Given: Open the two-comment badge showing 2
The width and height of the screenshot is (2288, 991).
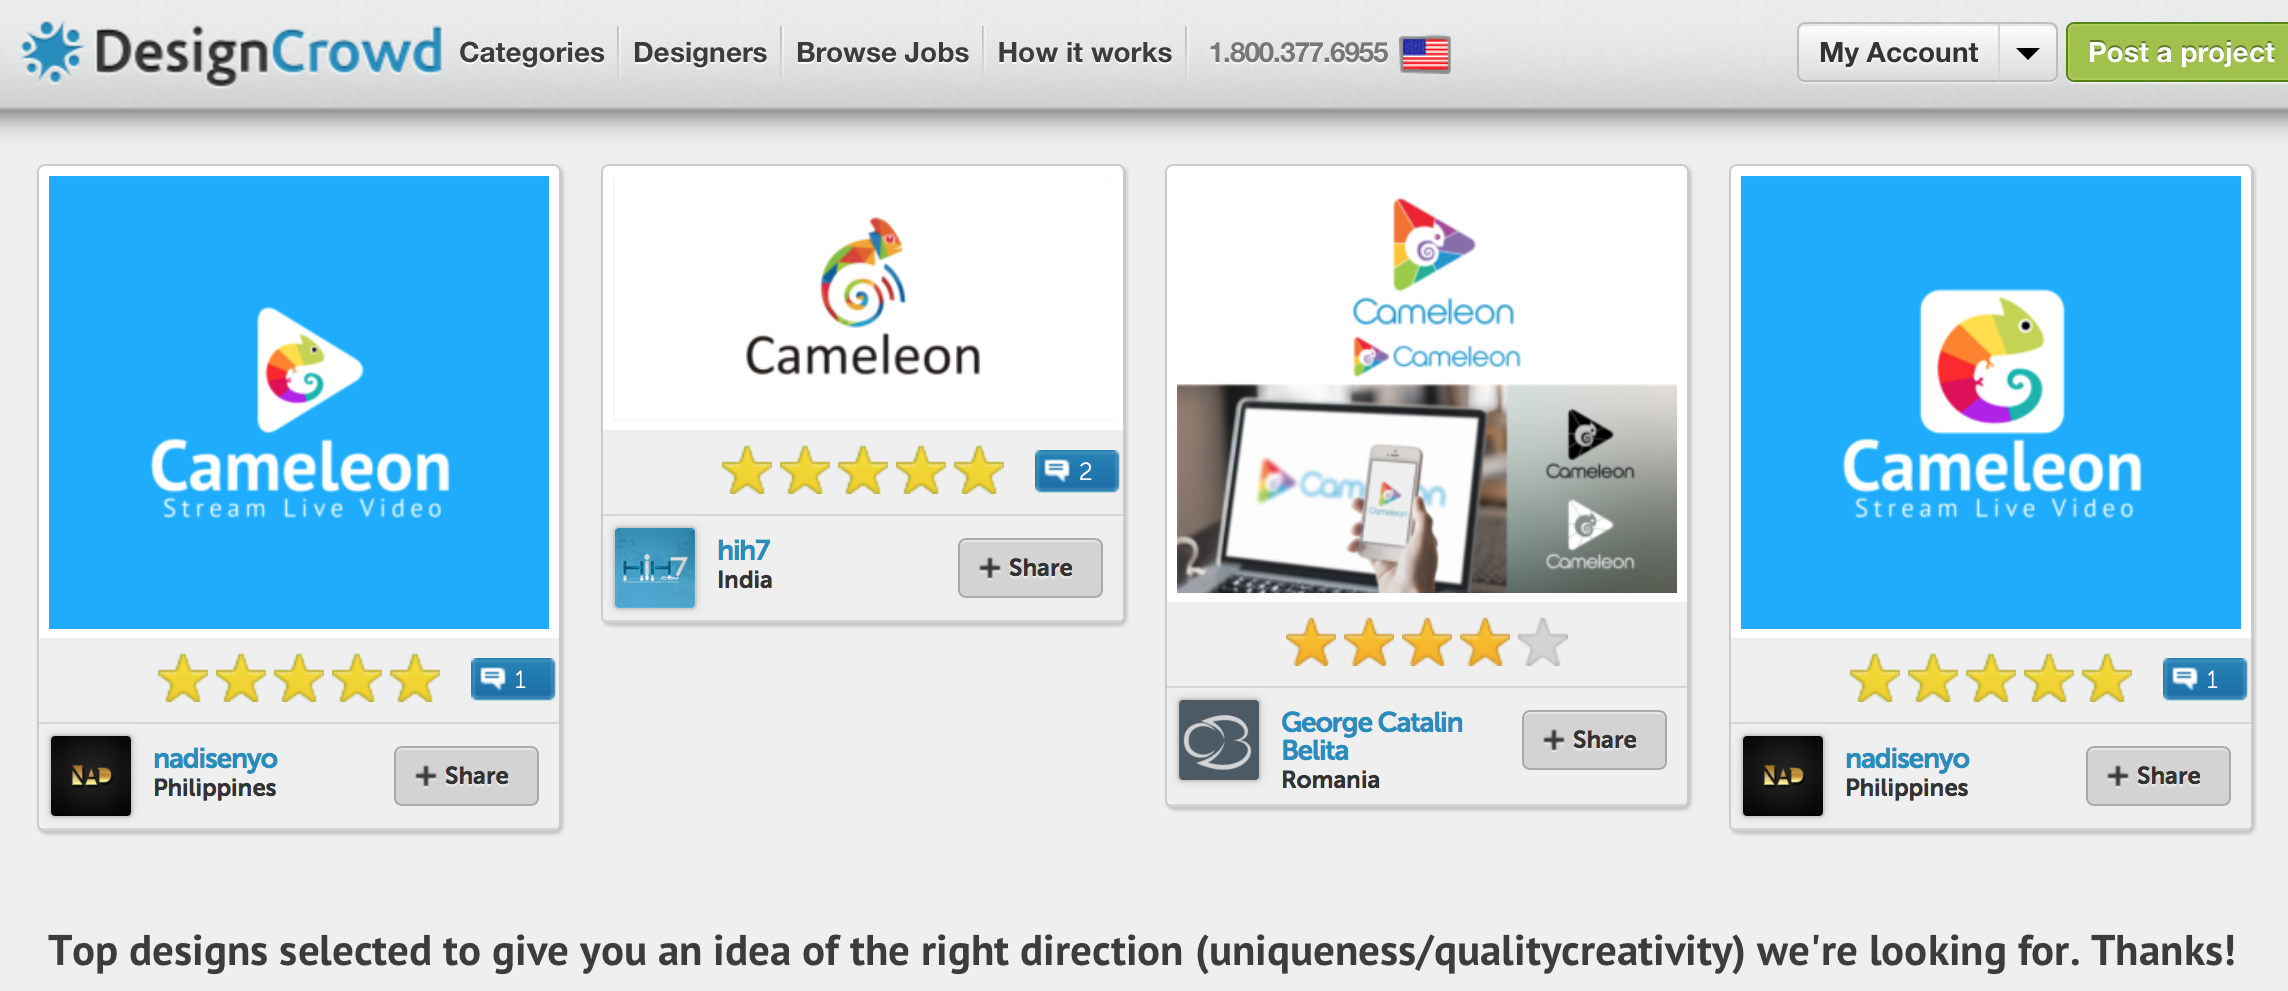Looking at the screenshot, I should 1076,471.
